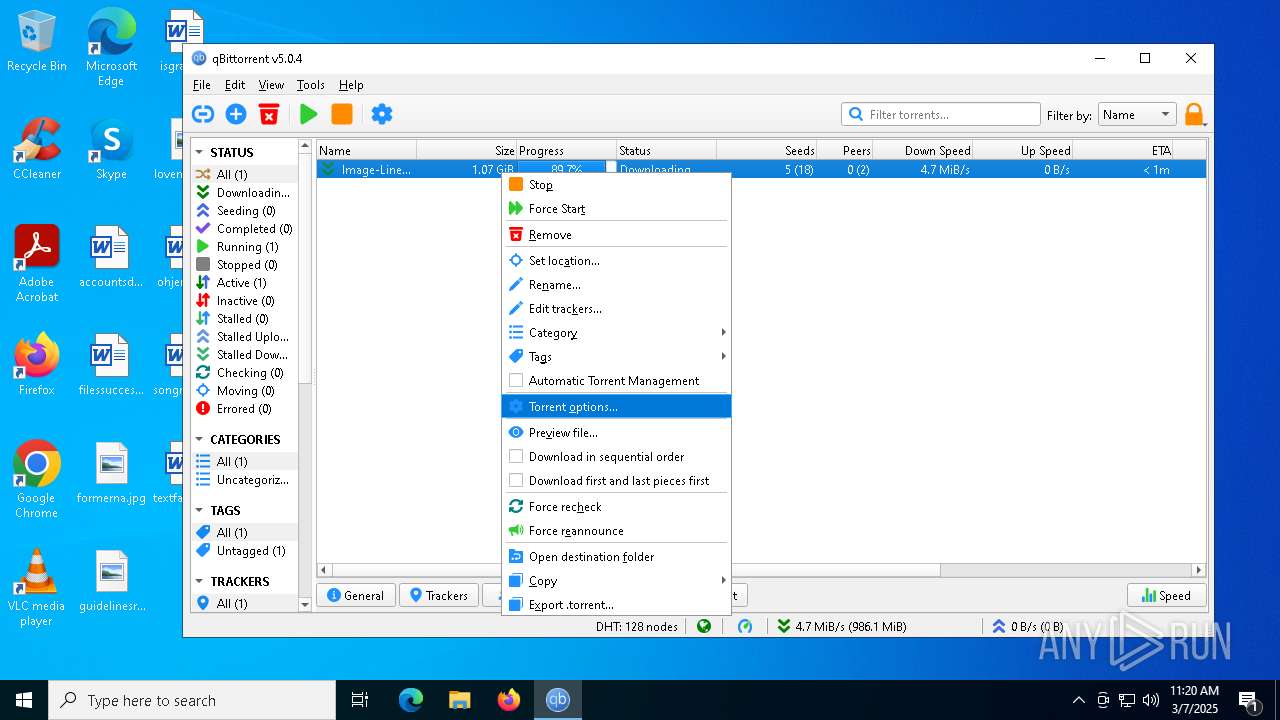Click the green Start toolbar icon
Viewport: 1280px width, 720px height.
pyautogui.click(x=309, y=114)
